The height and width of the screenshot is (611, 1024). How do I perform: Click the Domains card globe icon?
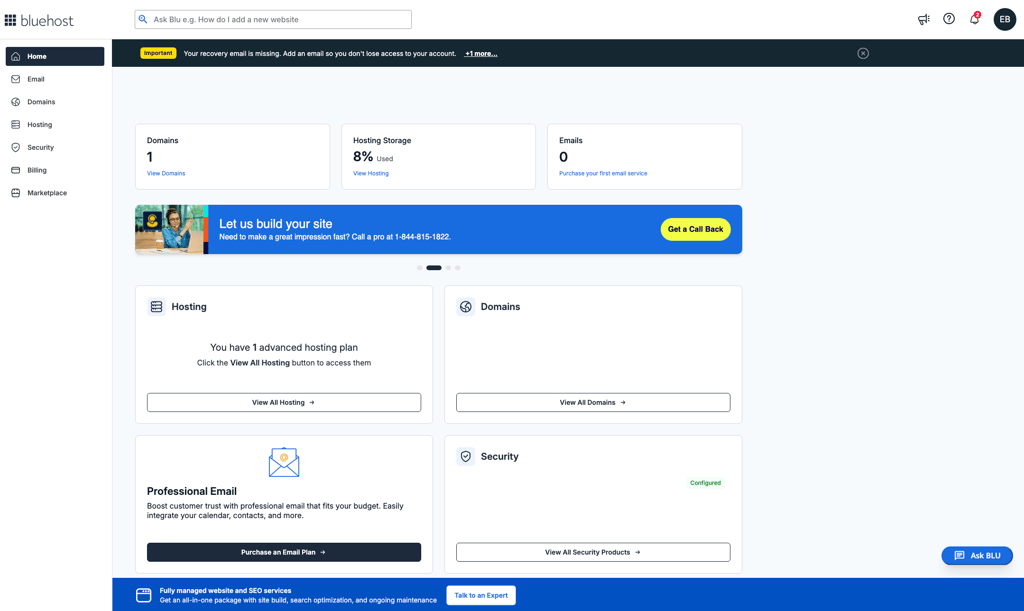click(466, 306)
